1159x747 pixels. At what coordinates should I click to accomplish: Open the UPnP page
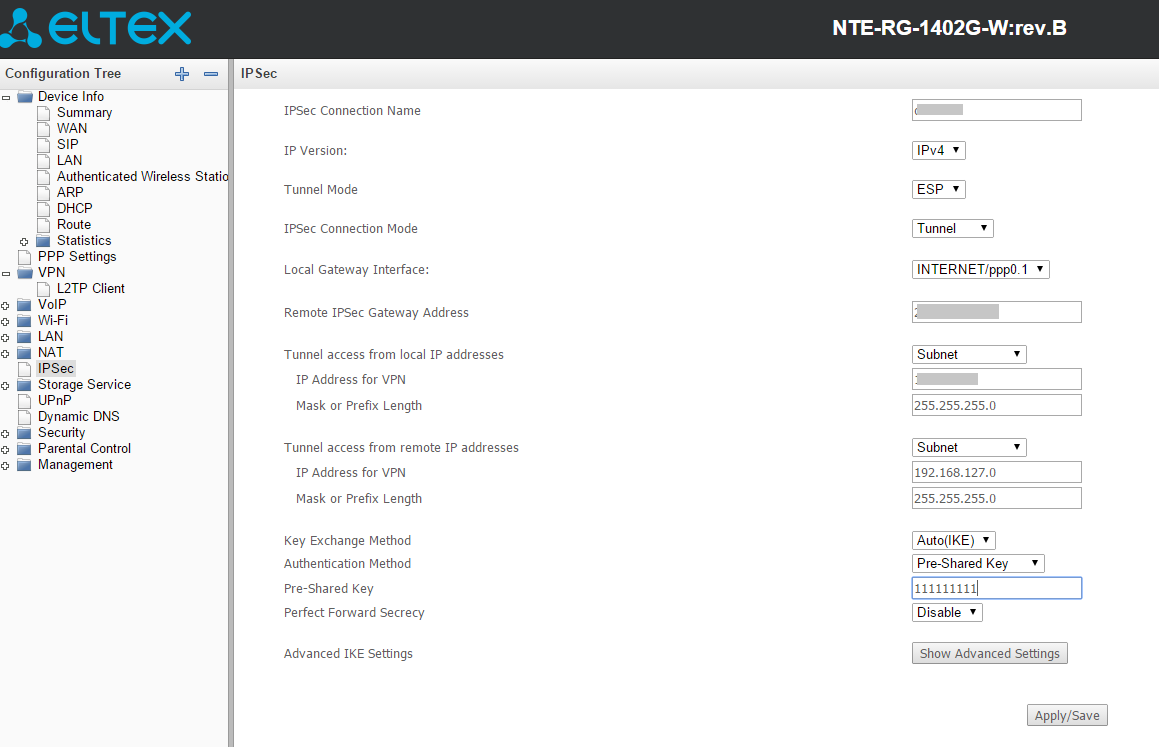(x=55, y=400)
